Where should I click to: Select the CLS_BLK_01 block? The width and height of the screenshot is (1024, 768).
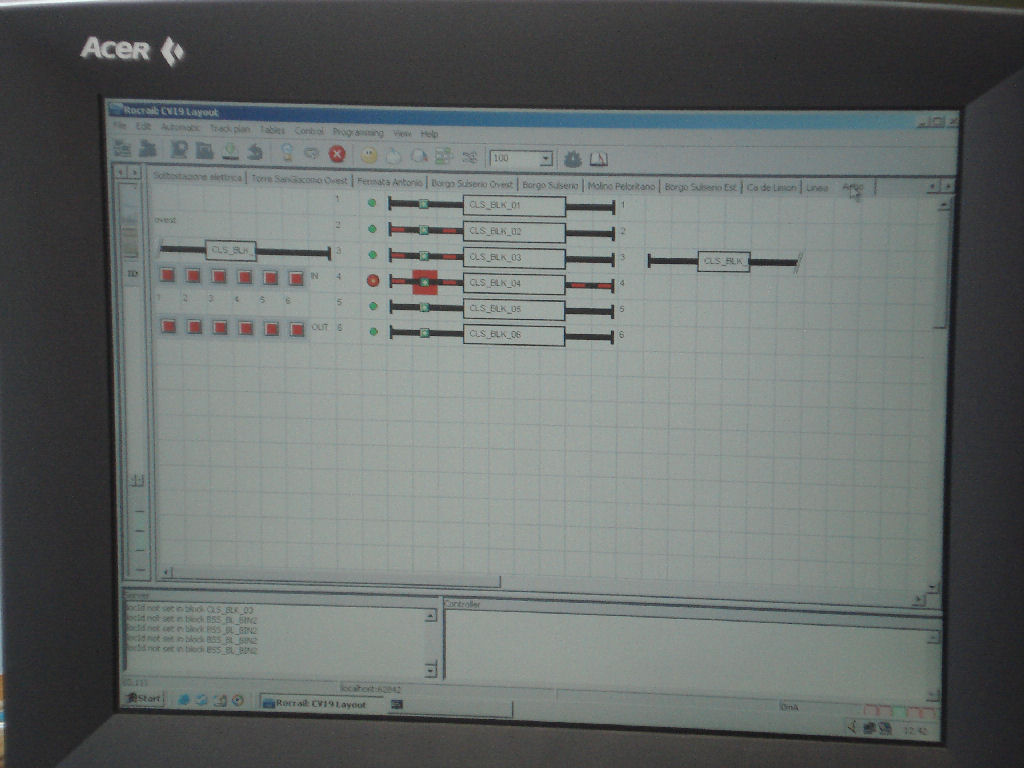point(514,205)
